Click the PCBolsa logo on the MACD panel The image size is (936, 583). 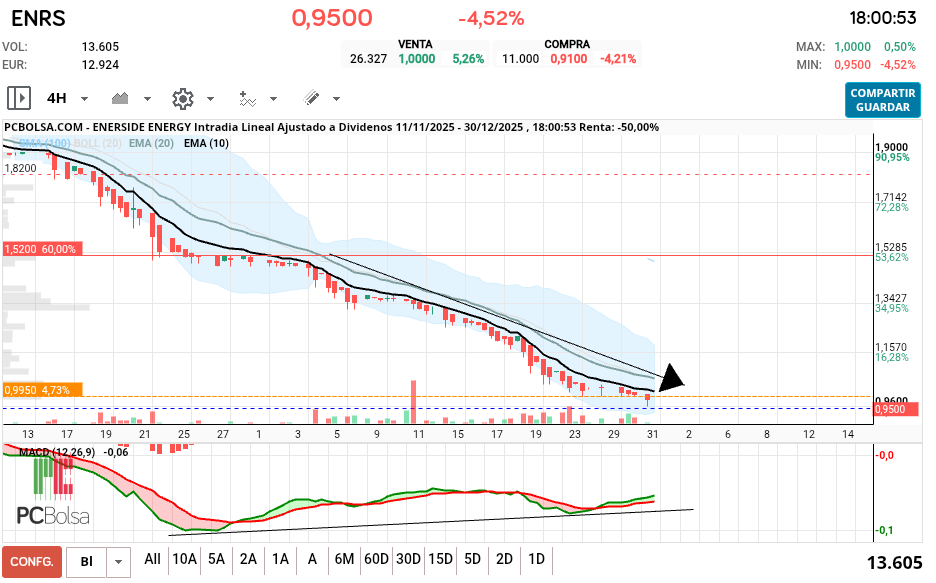55,515
